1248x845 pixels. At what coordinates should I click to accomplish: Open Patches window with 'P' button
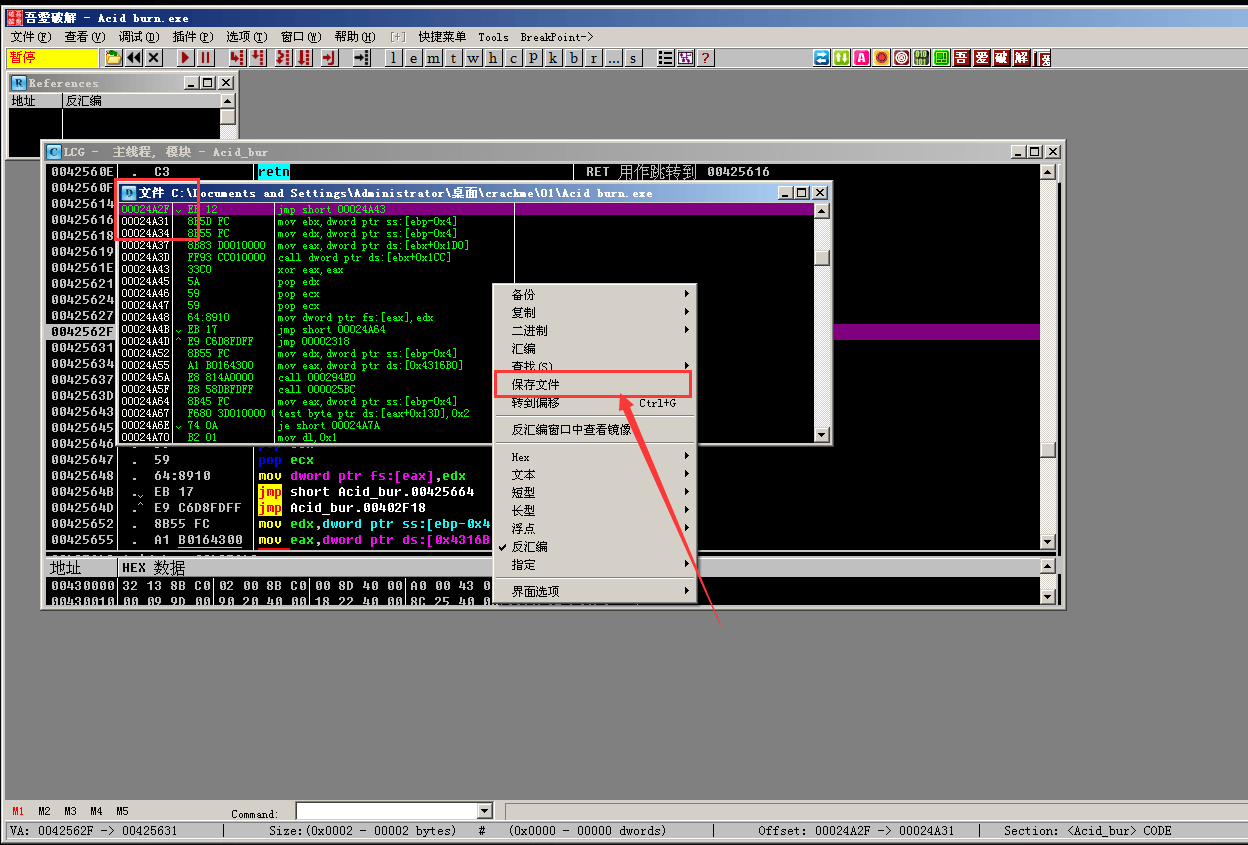tap(533, 58)
